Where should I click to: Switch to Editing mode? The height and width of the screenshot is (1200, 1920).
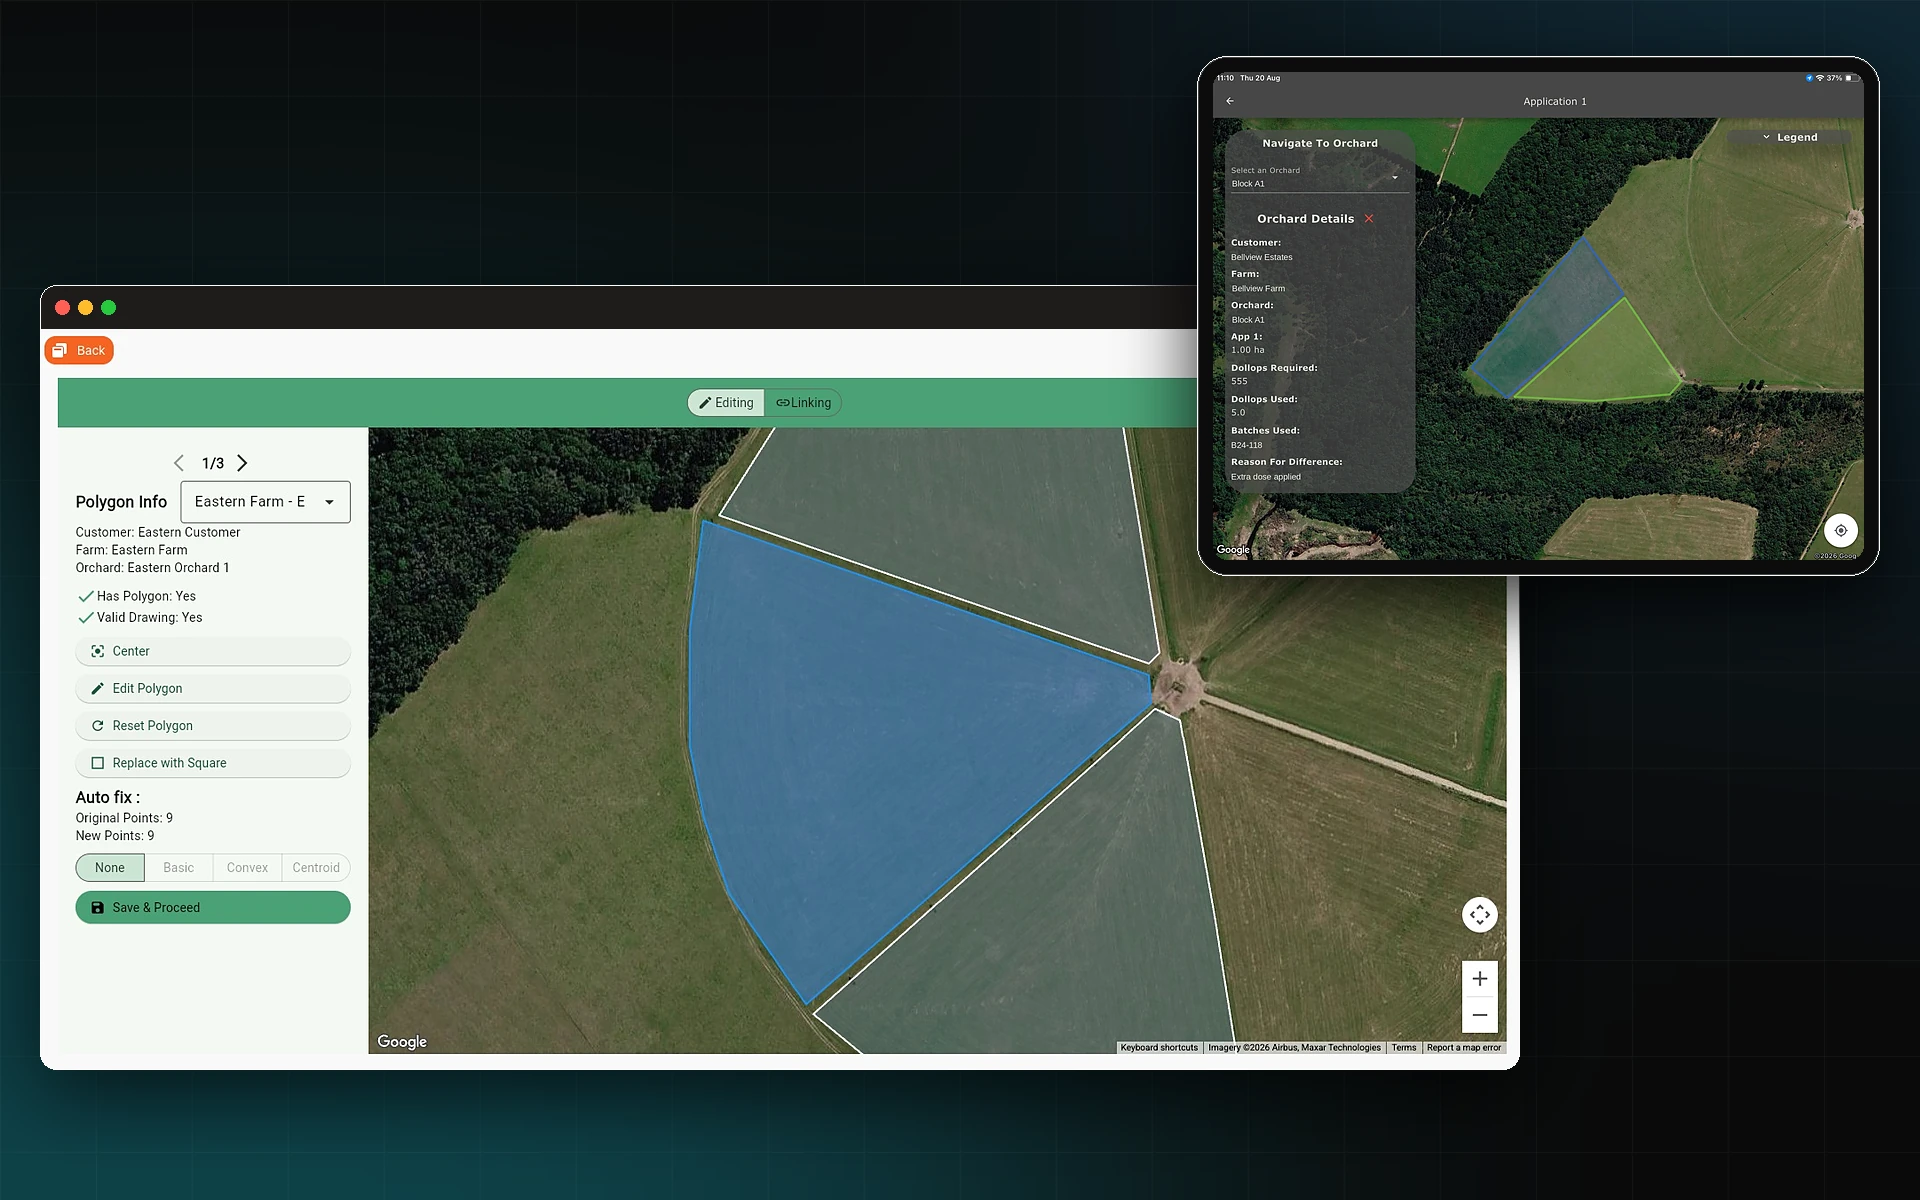(726, 402)
